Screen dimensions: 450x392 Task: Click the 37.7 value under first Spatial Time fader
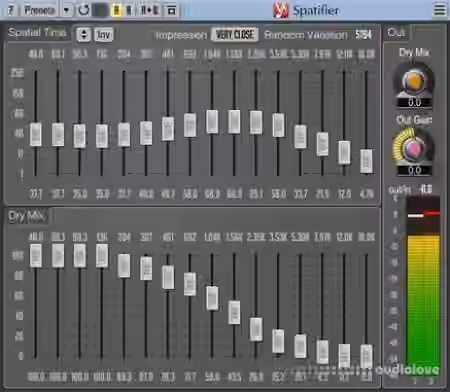click(36, 194)
